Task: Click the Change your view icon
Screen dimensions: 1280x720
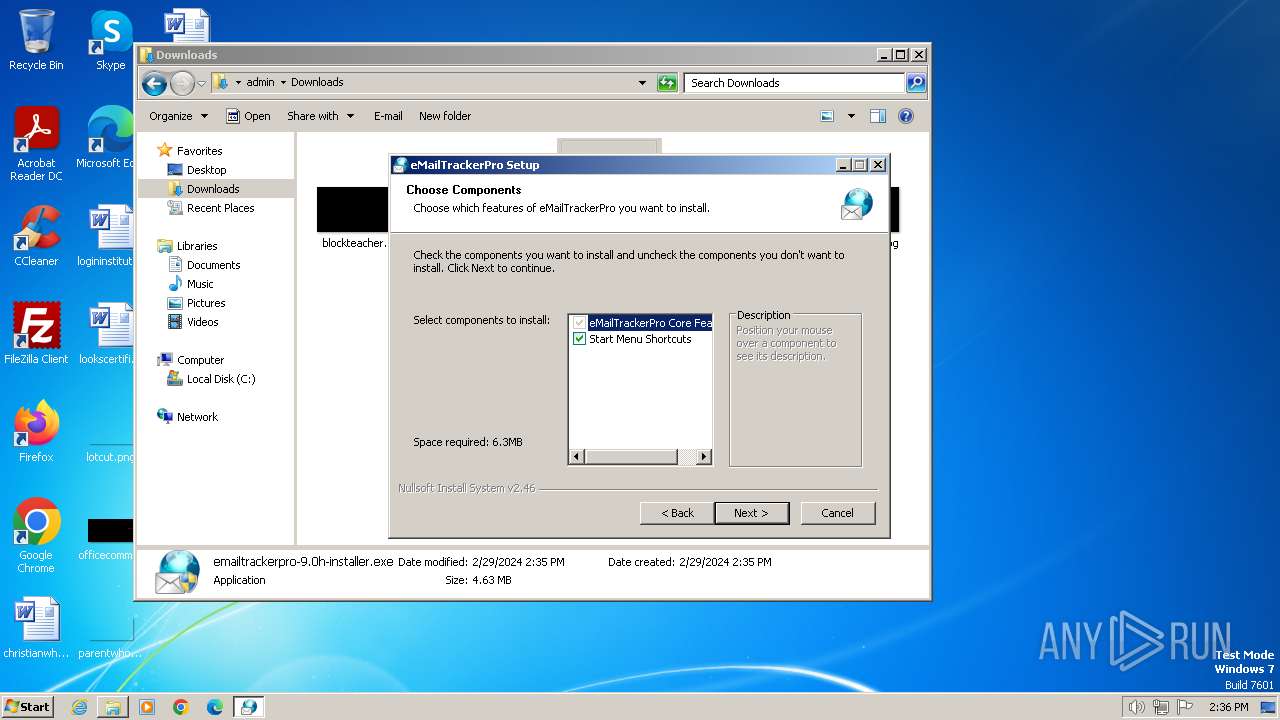Action: pyautogui.click(x=827, y=116)
